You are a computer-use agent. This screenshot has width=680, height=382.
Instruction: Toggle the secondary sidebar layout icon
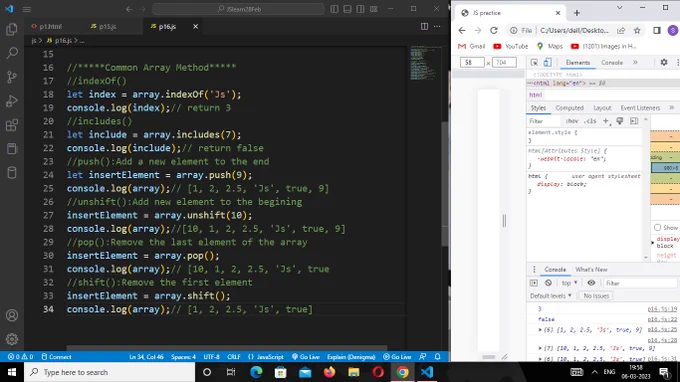coord(360,9)
